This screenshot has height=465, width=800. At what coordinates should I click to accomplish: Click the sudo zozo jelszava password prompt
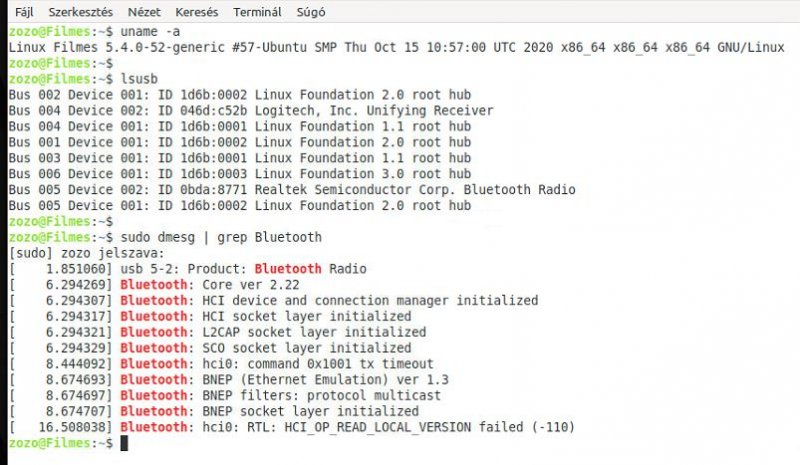(87, 253)
